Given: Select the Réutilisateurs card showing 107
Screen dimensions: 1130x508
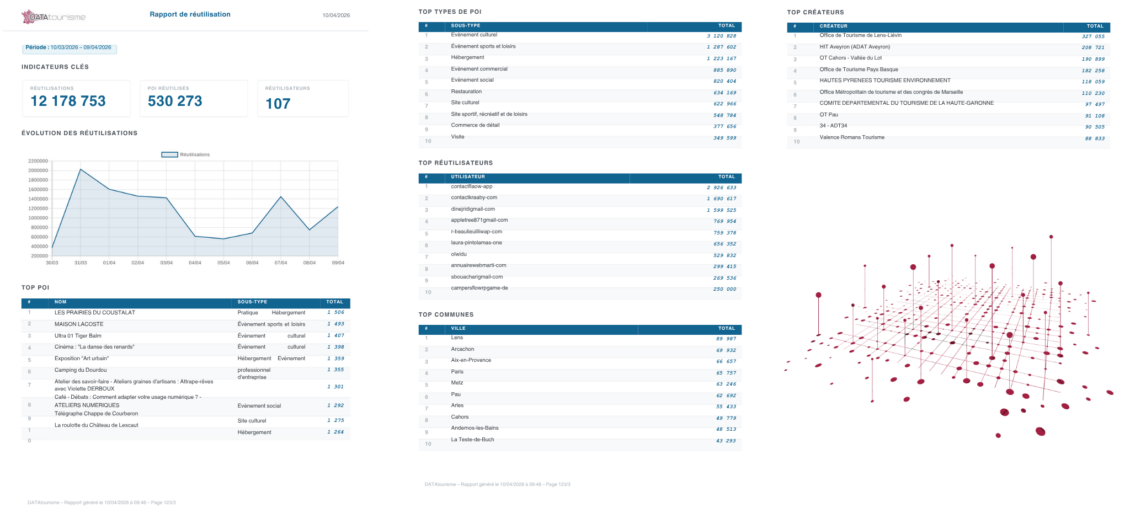Looking at the screenshot, I should (x=303, y=98).
